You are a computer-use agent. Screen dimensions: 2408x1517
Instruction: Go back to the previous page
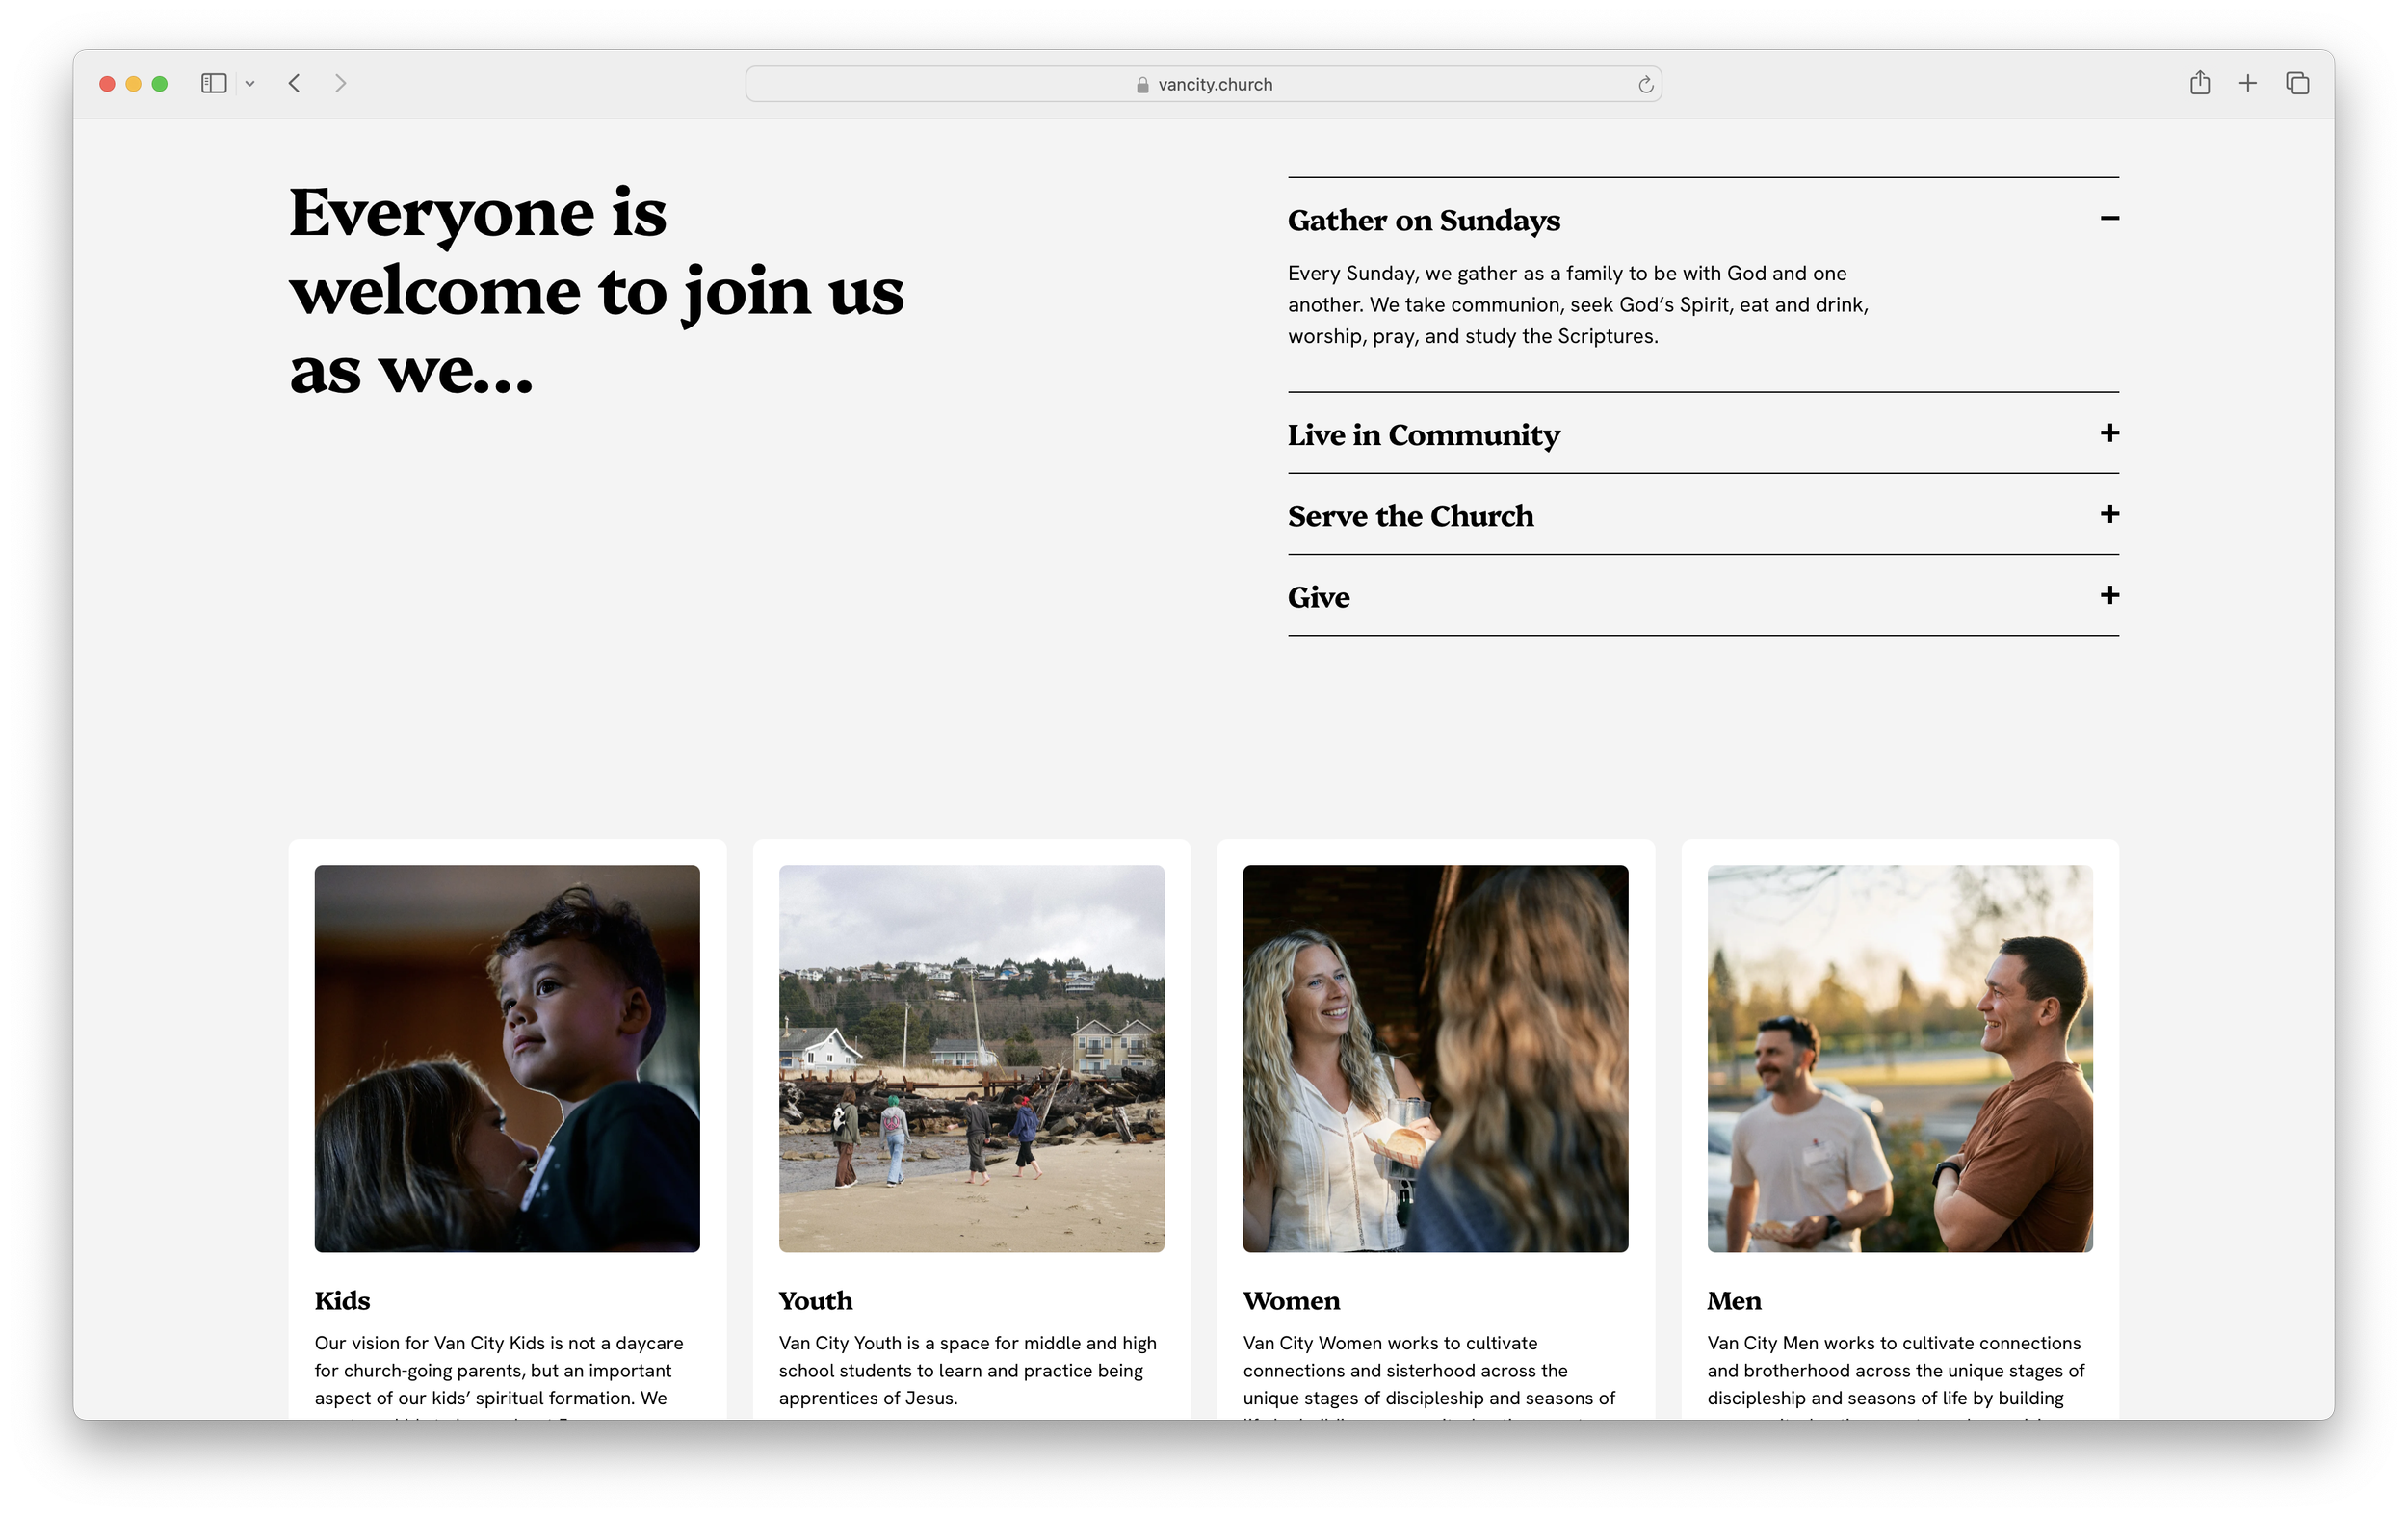[294, 84]
